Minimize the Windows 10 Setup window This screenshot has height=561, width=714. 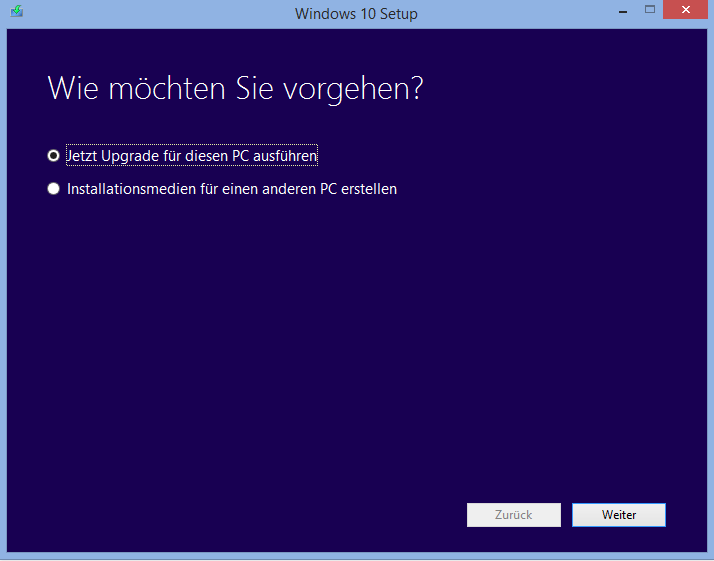(x=622, y=11)
